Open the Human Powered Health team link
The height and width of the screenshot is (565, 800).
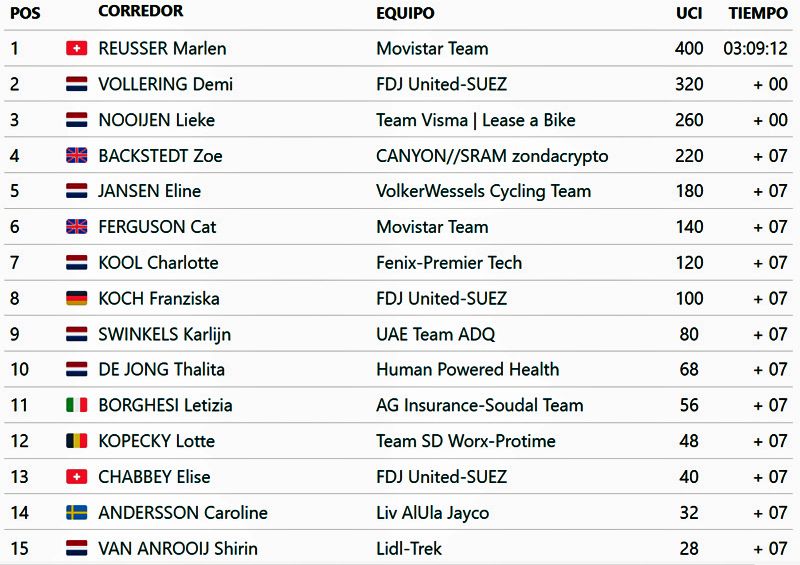tap(467, 370)
